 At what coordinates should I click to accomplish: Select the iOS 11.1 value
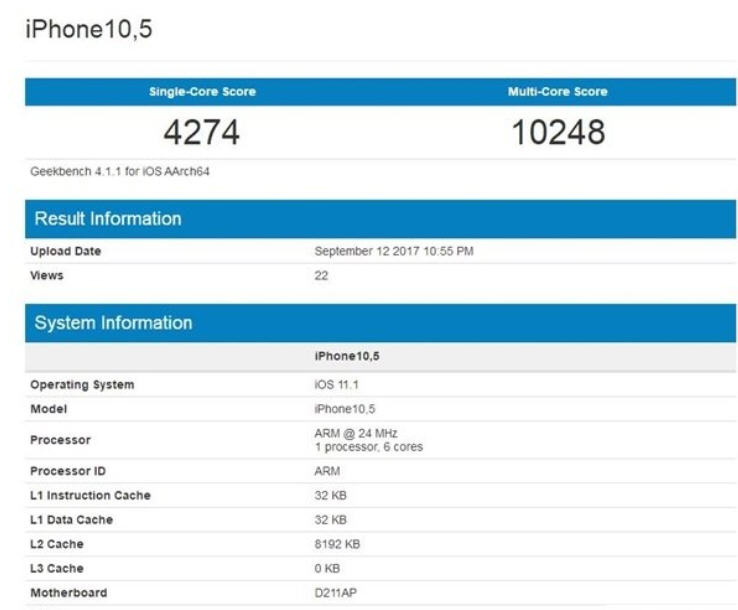[337, 385]
